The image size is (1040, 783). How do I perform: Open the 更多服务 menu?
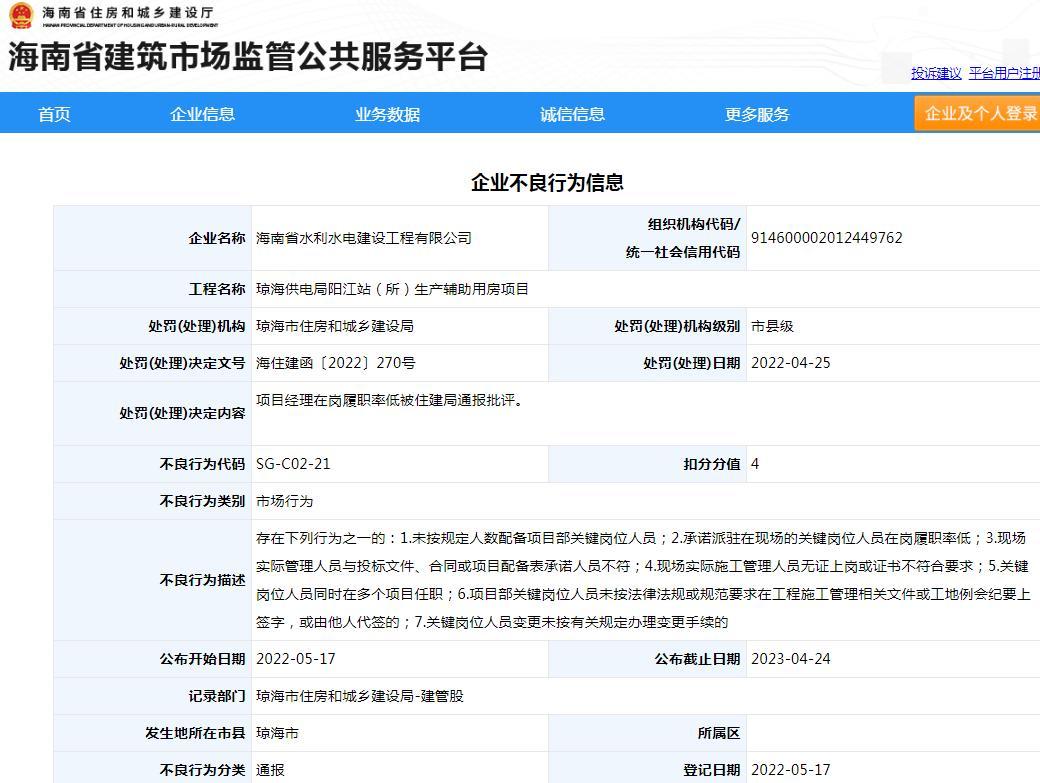coord(757,114)
